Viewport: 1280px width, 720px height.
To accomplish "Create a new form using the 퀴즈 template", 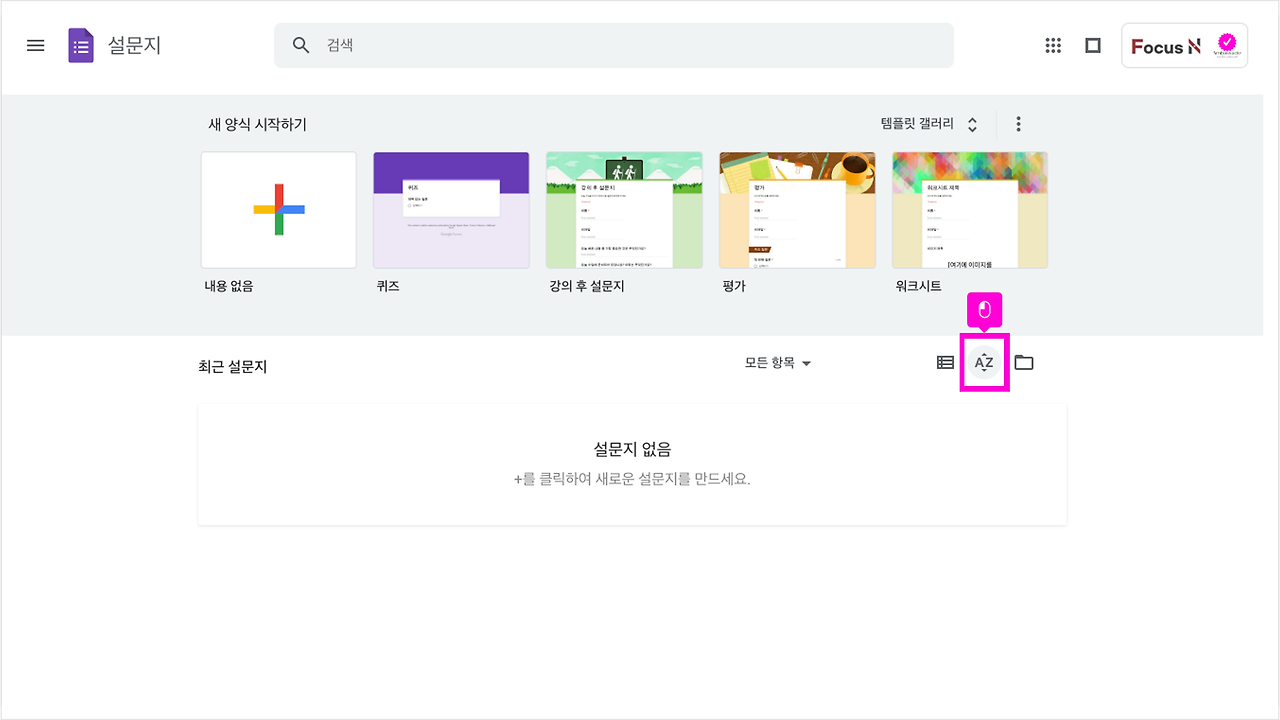I will [451, 210].
